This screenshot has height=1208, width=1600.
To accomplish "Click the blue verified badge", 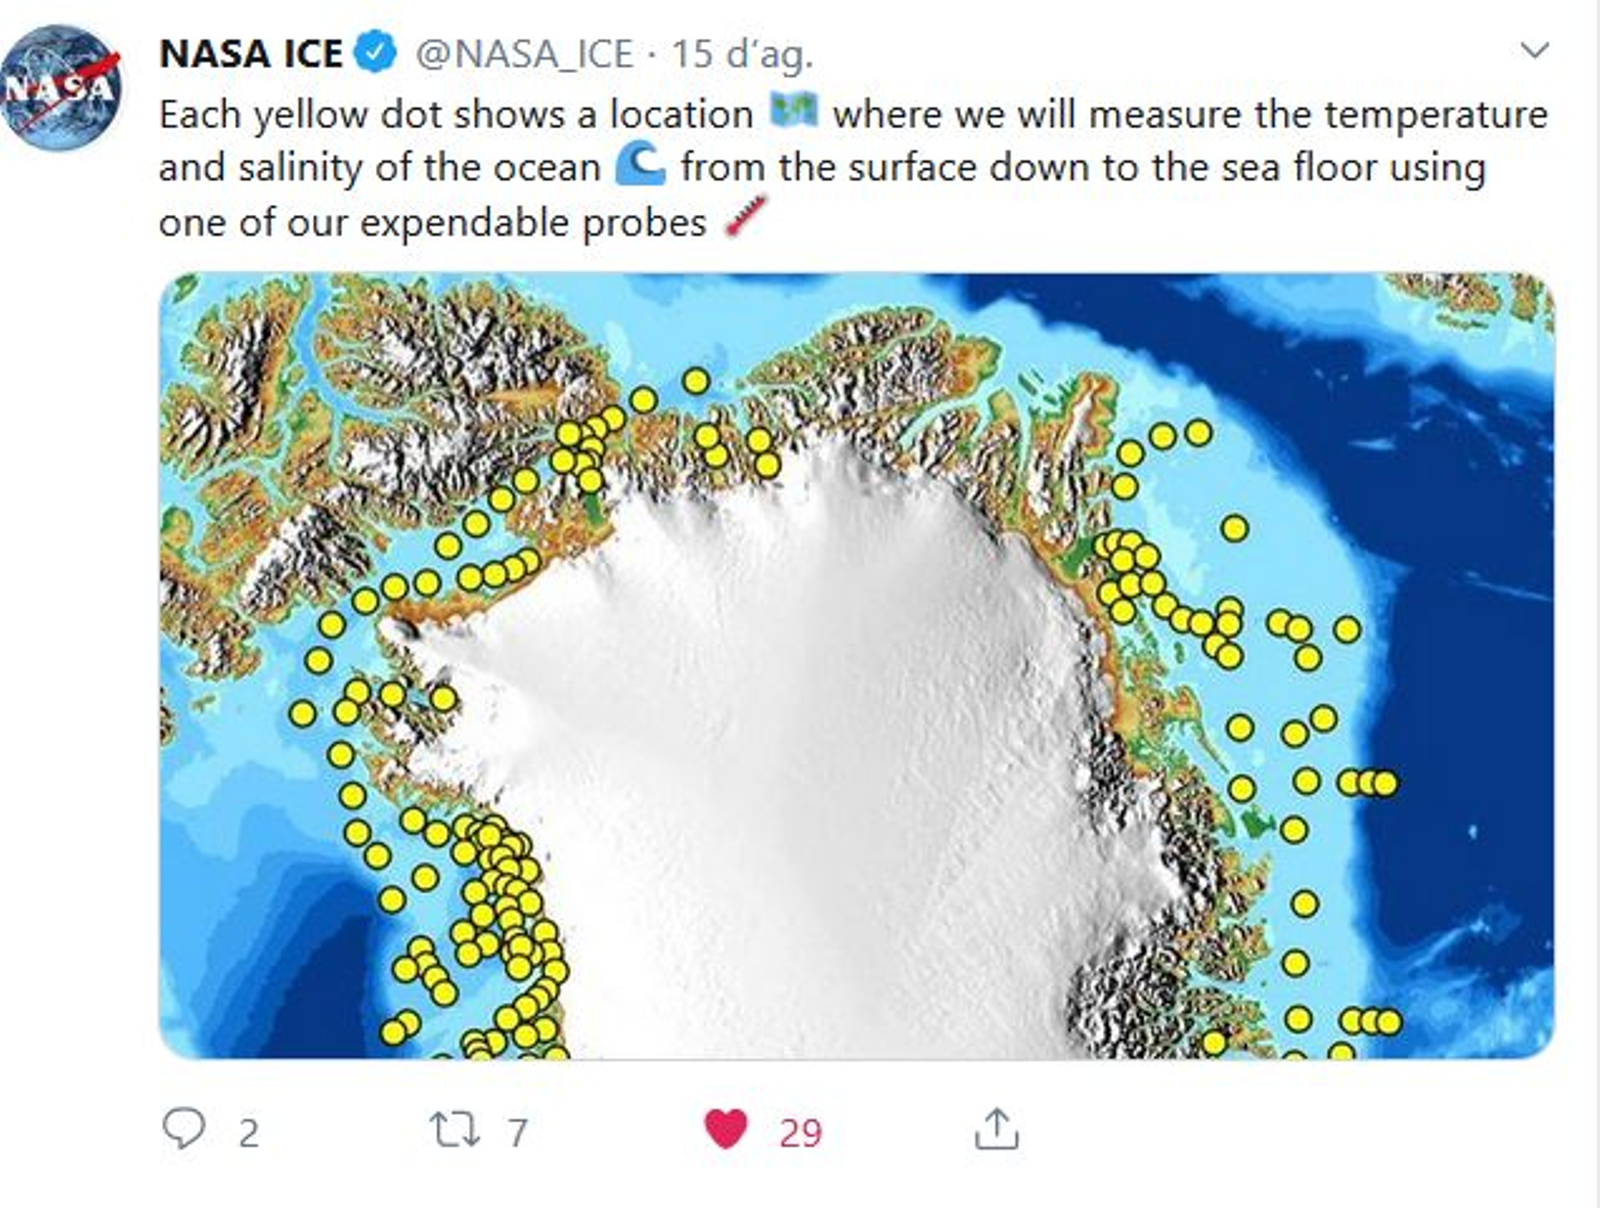I will pyautogui.click(x=376, y=52).
